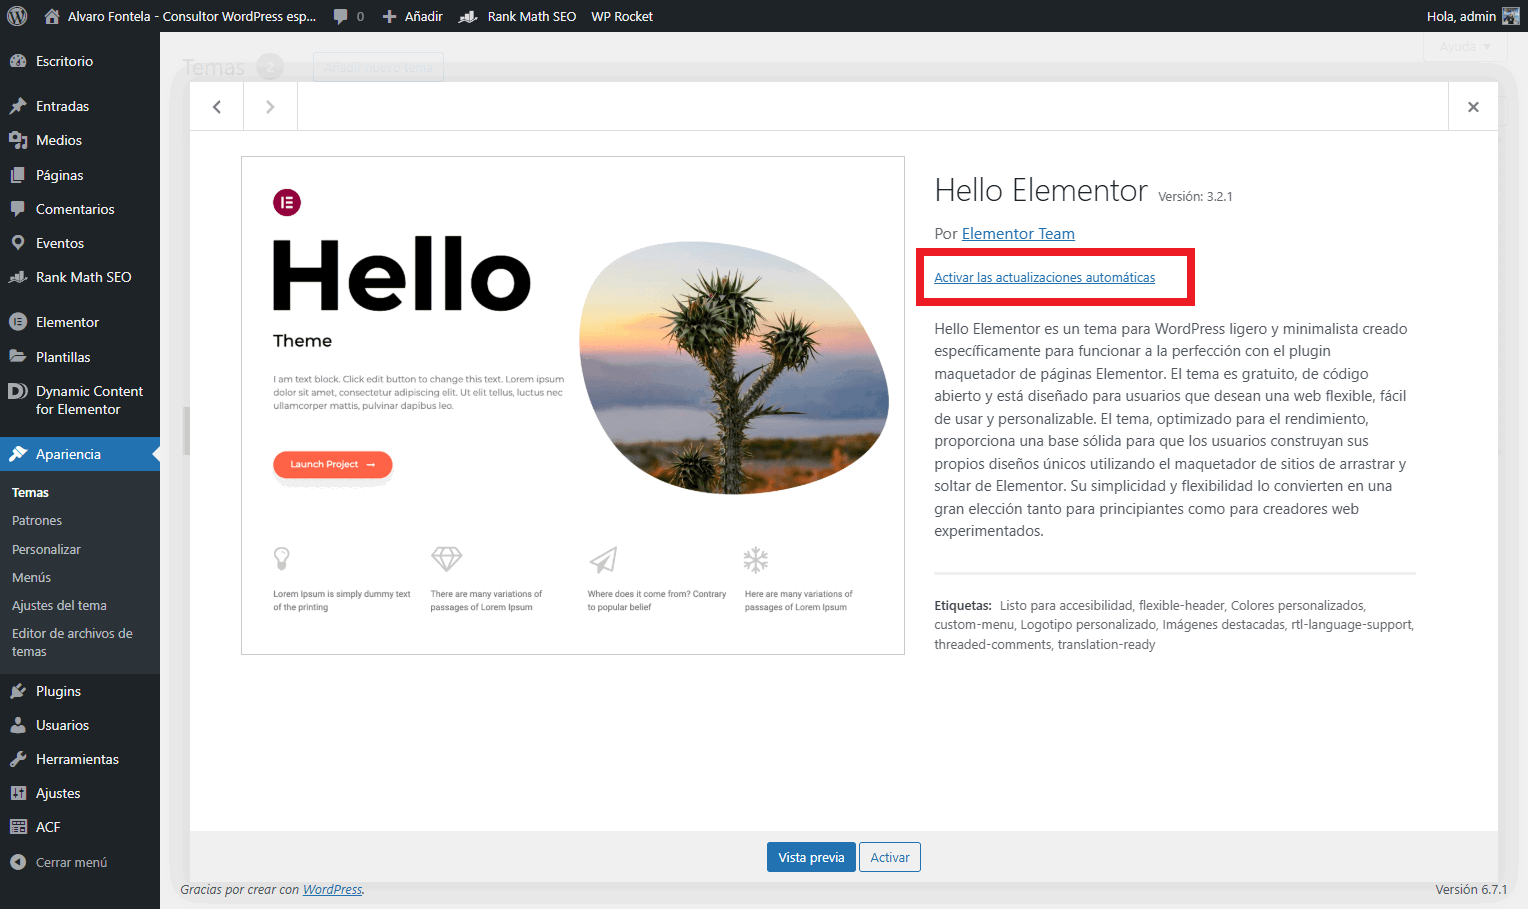1528x909 pixels.
Task: Click the Entradas pin icon
Action: pos(18,106)
